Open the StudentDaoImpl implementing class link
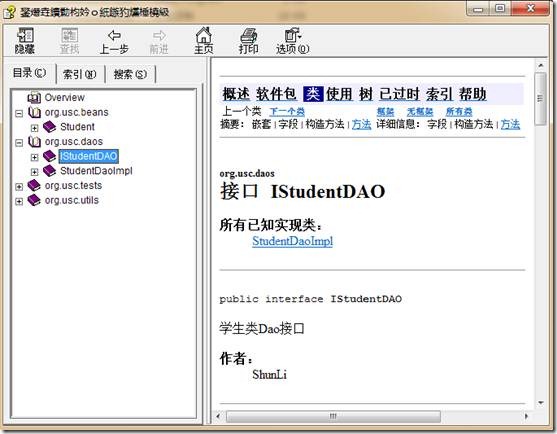Screen dimensions: 557x434 [x=293, y=241]
